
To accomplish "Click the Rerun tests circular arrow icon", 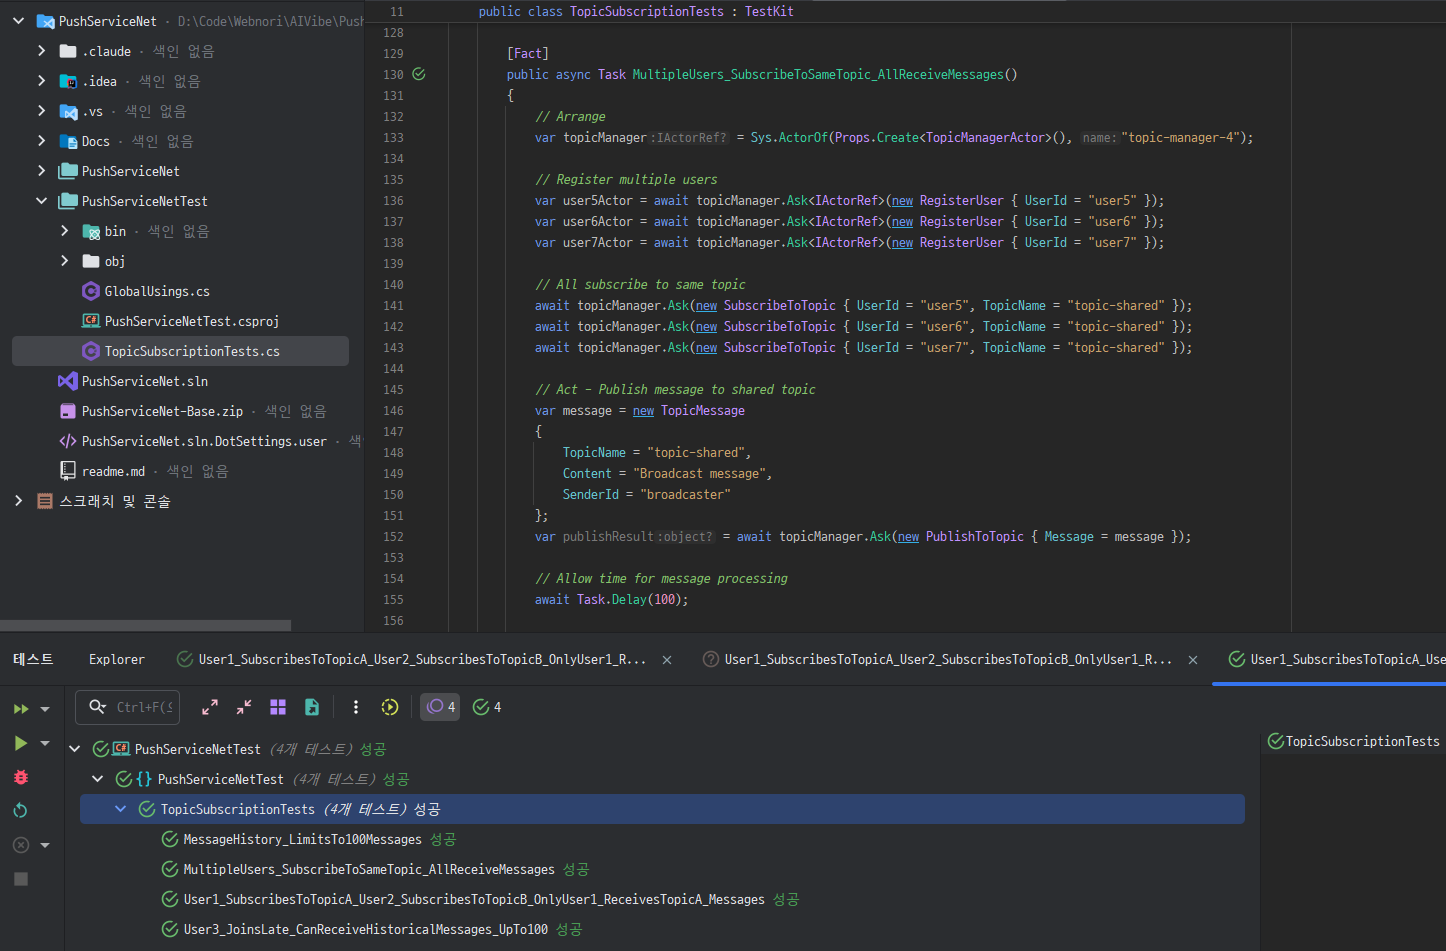I will click(x=20, y=810).
